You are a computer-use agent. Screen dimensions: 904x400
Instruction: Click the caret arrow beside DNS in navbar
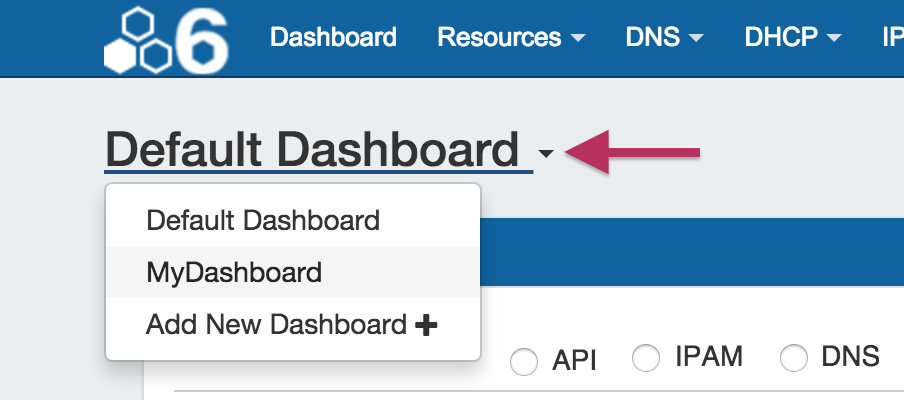tap(697, 39)
